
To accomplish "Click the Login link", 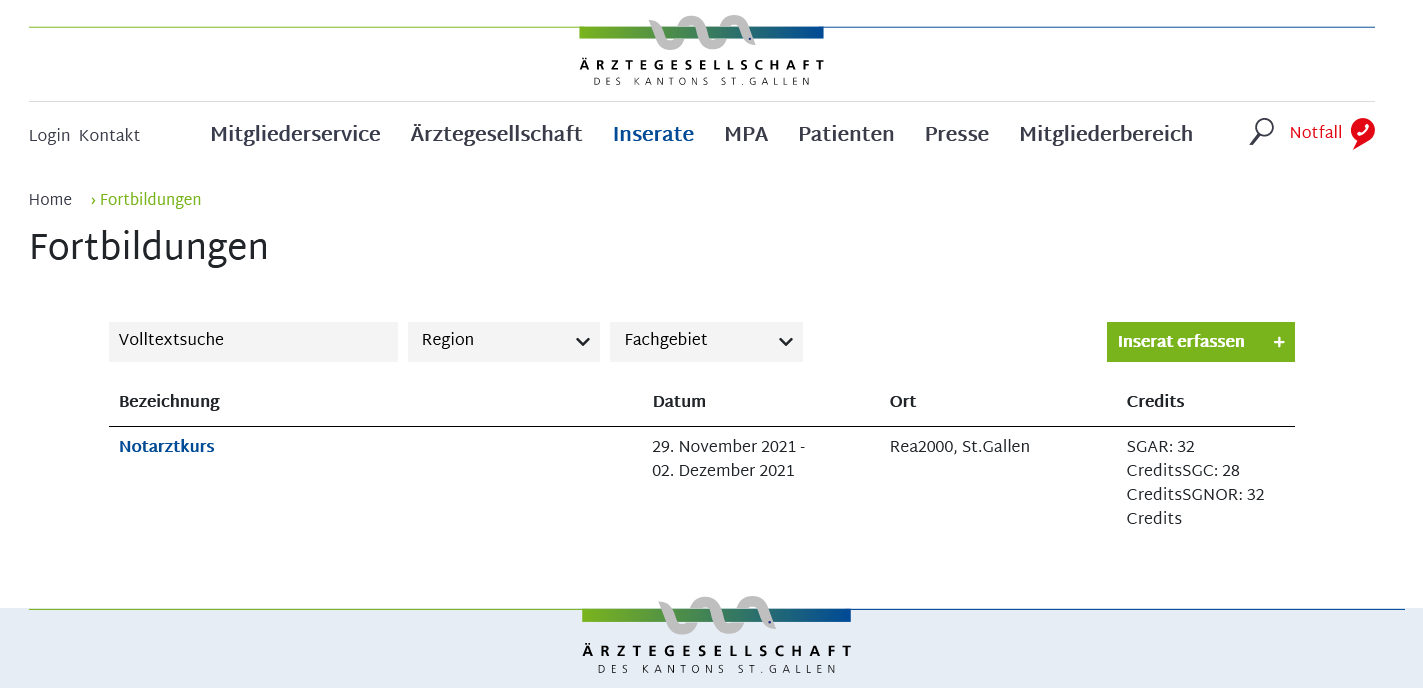I will [x=49, y=136].
